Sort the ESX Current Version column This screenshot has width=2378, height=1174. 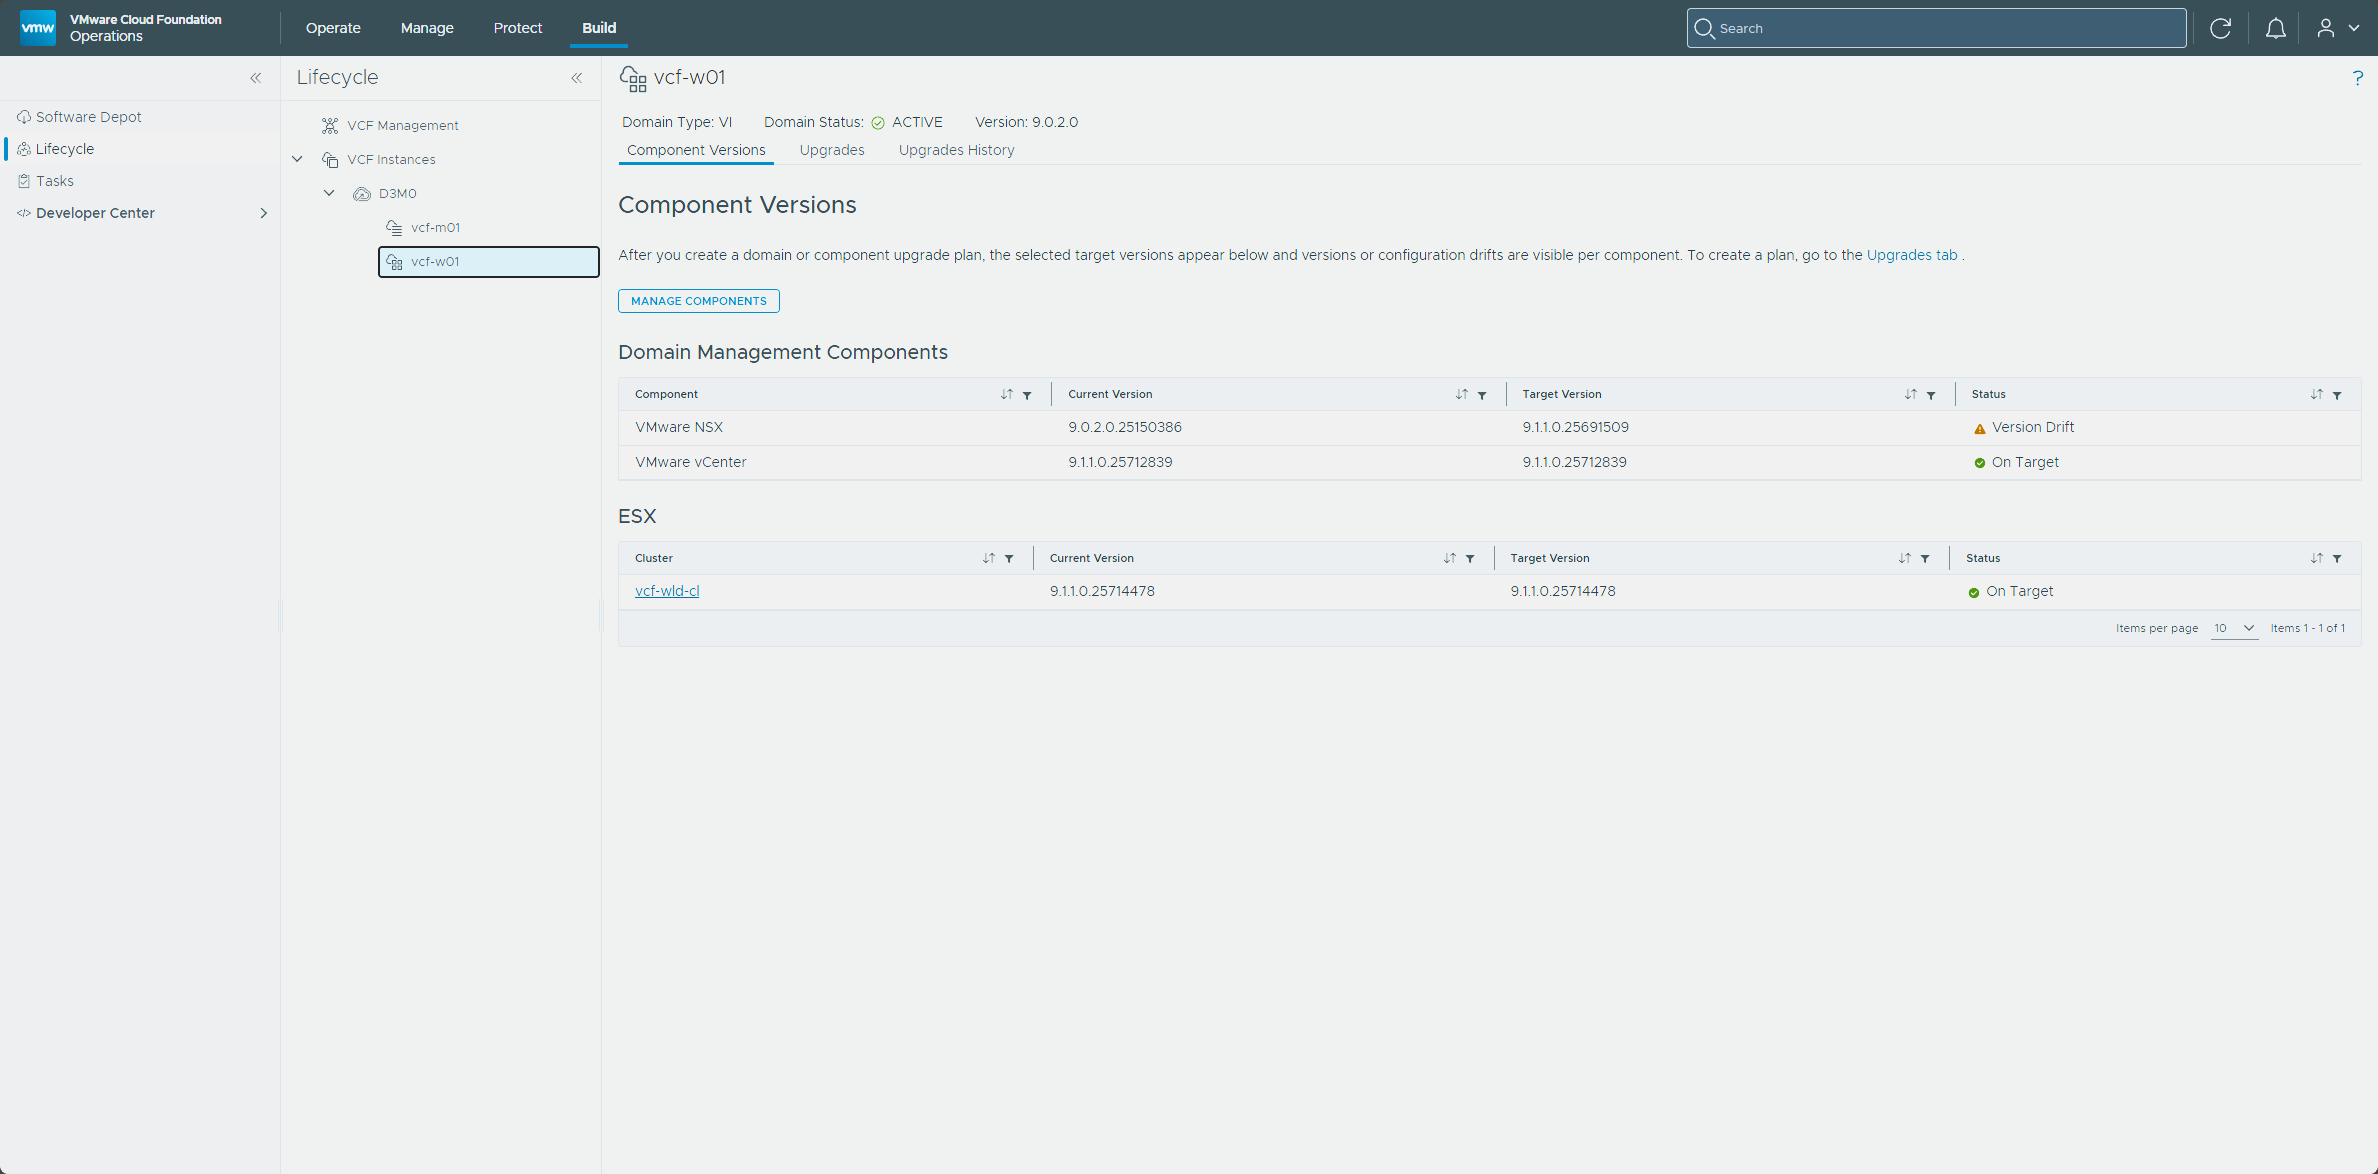pos(1449,558)
